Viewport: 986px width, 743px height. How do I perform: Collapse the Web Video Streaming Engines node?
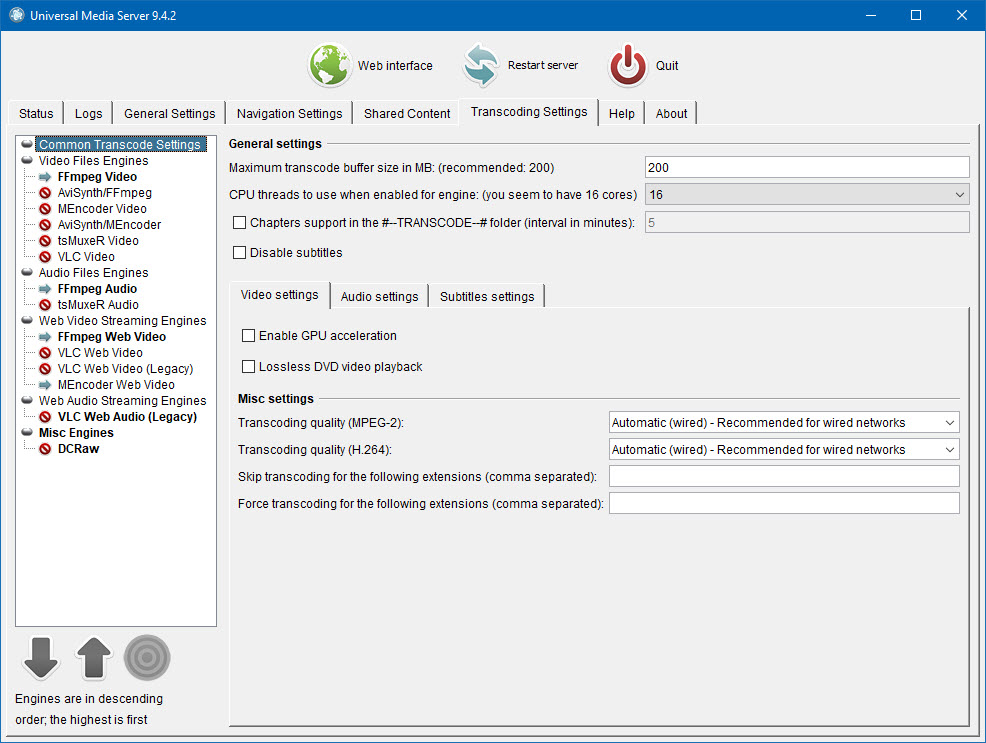27,320
